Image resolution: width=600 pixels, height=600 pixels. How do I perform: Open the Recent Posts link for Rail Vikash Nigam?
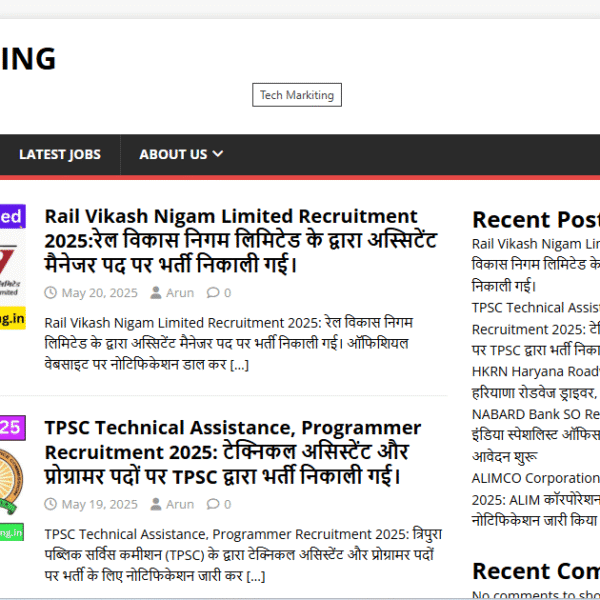(x=536, y=265)
